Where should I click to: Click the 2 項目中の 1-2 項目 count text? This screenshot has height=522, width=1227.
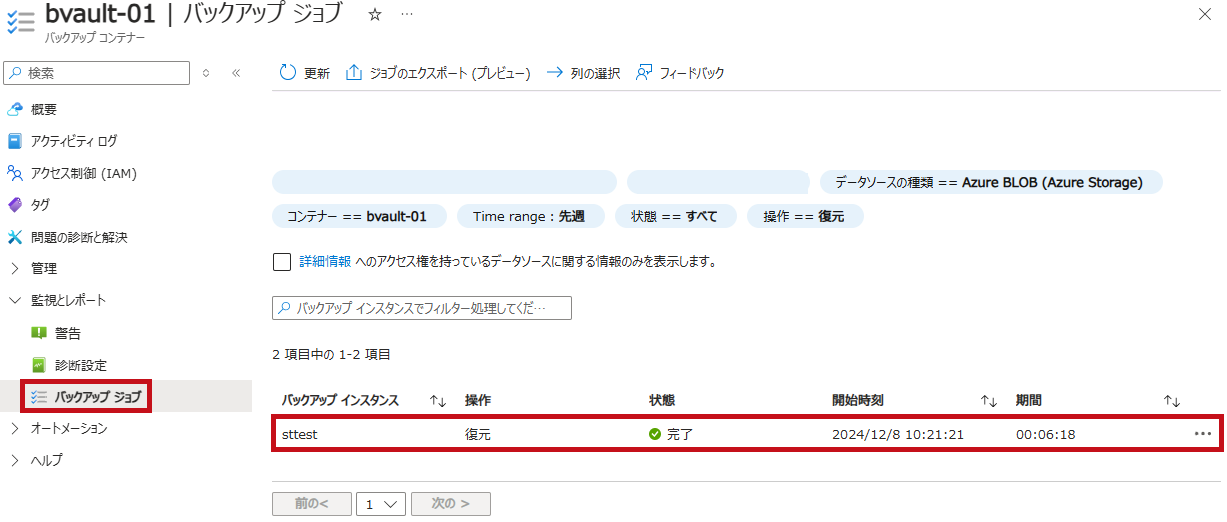pyautogui.click(x=331, y=355)
